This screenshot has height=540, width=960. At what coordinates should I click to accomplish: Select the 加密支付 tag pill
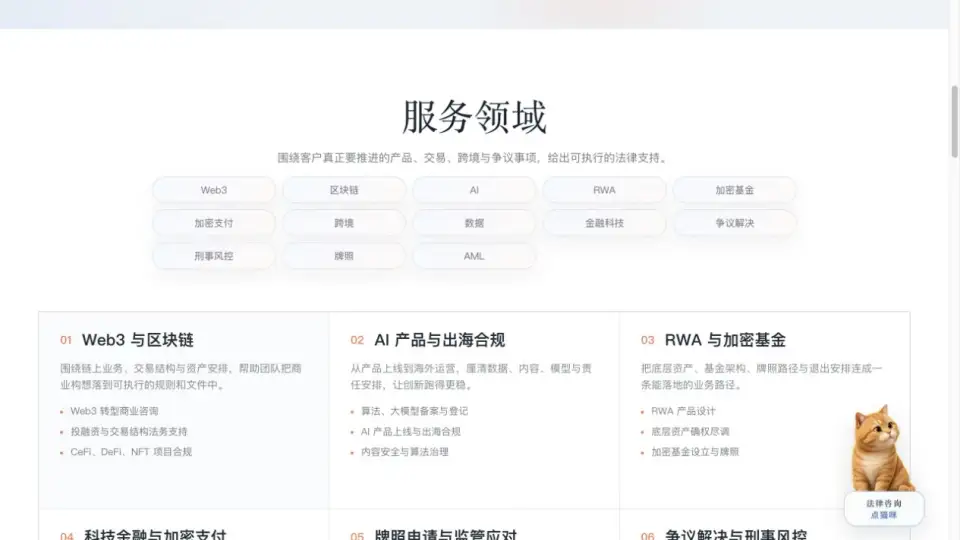[x=214, y=223]
